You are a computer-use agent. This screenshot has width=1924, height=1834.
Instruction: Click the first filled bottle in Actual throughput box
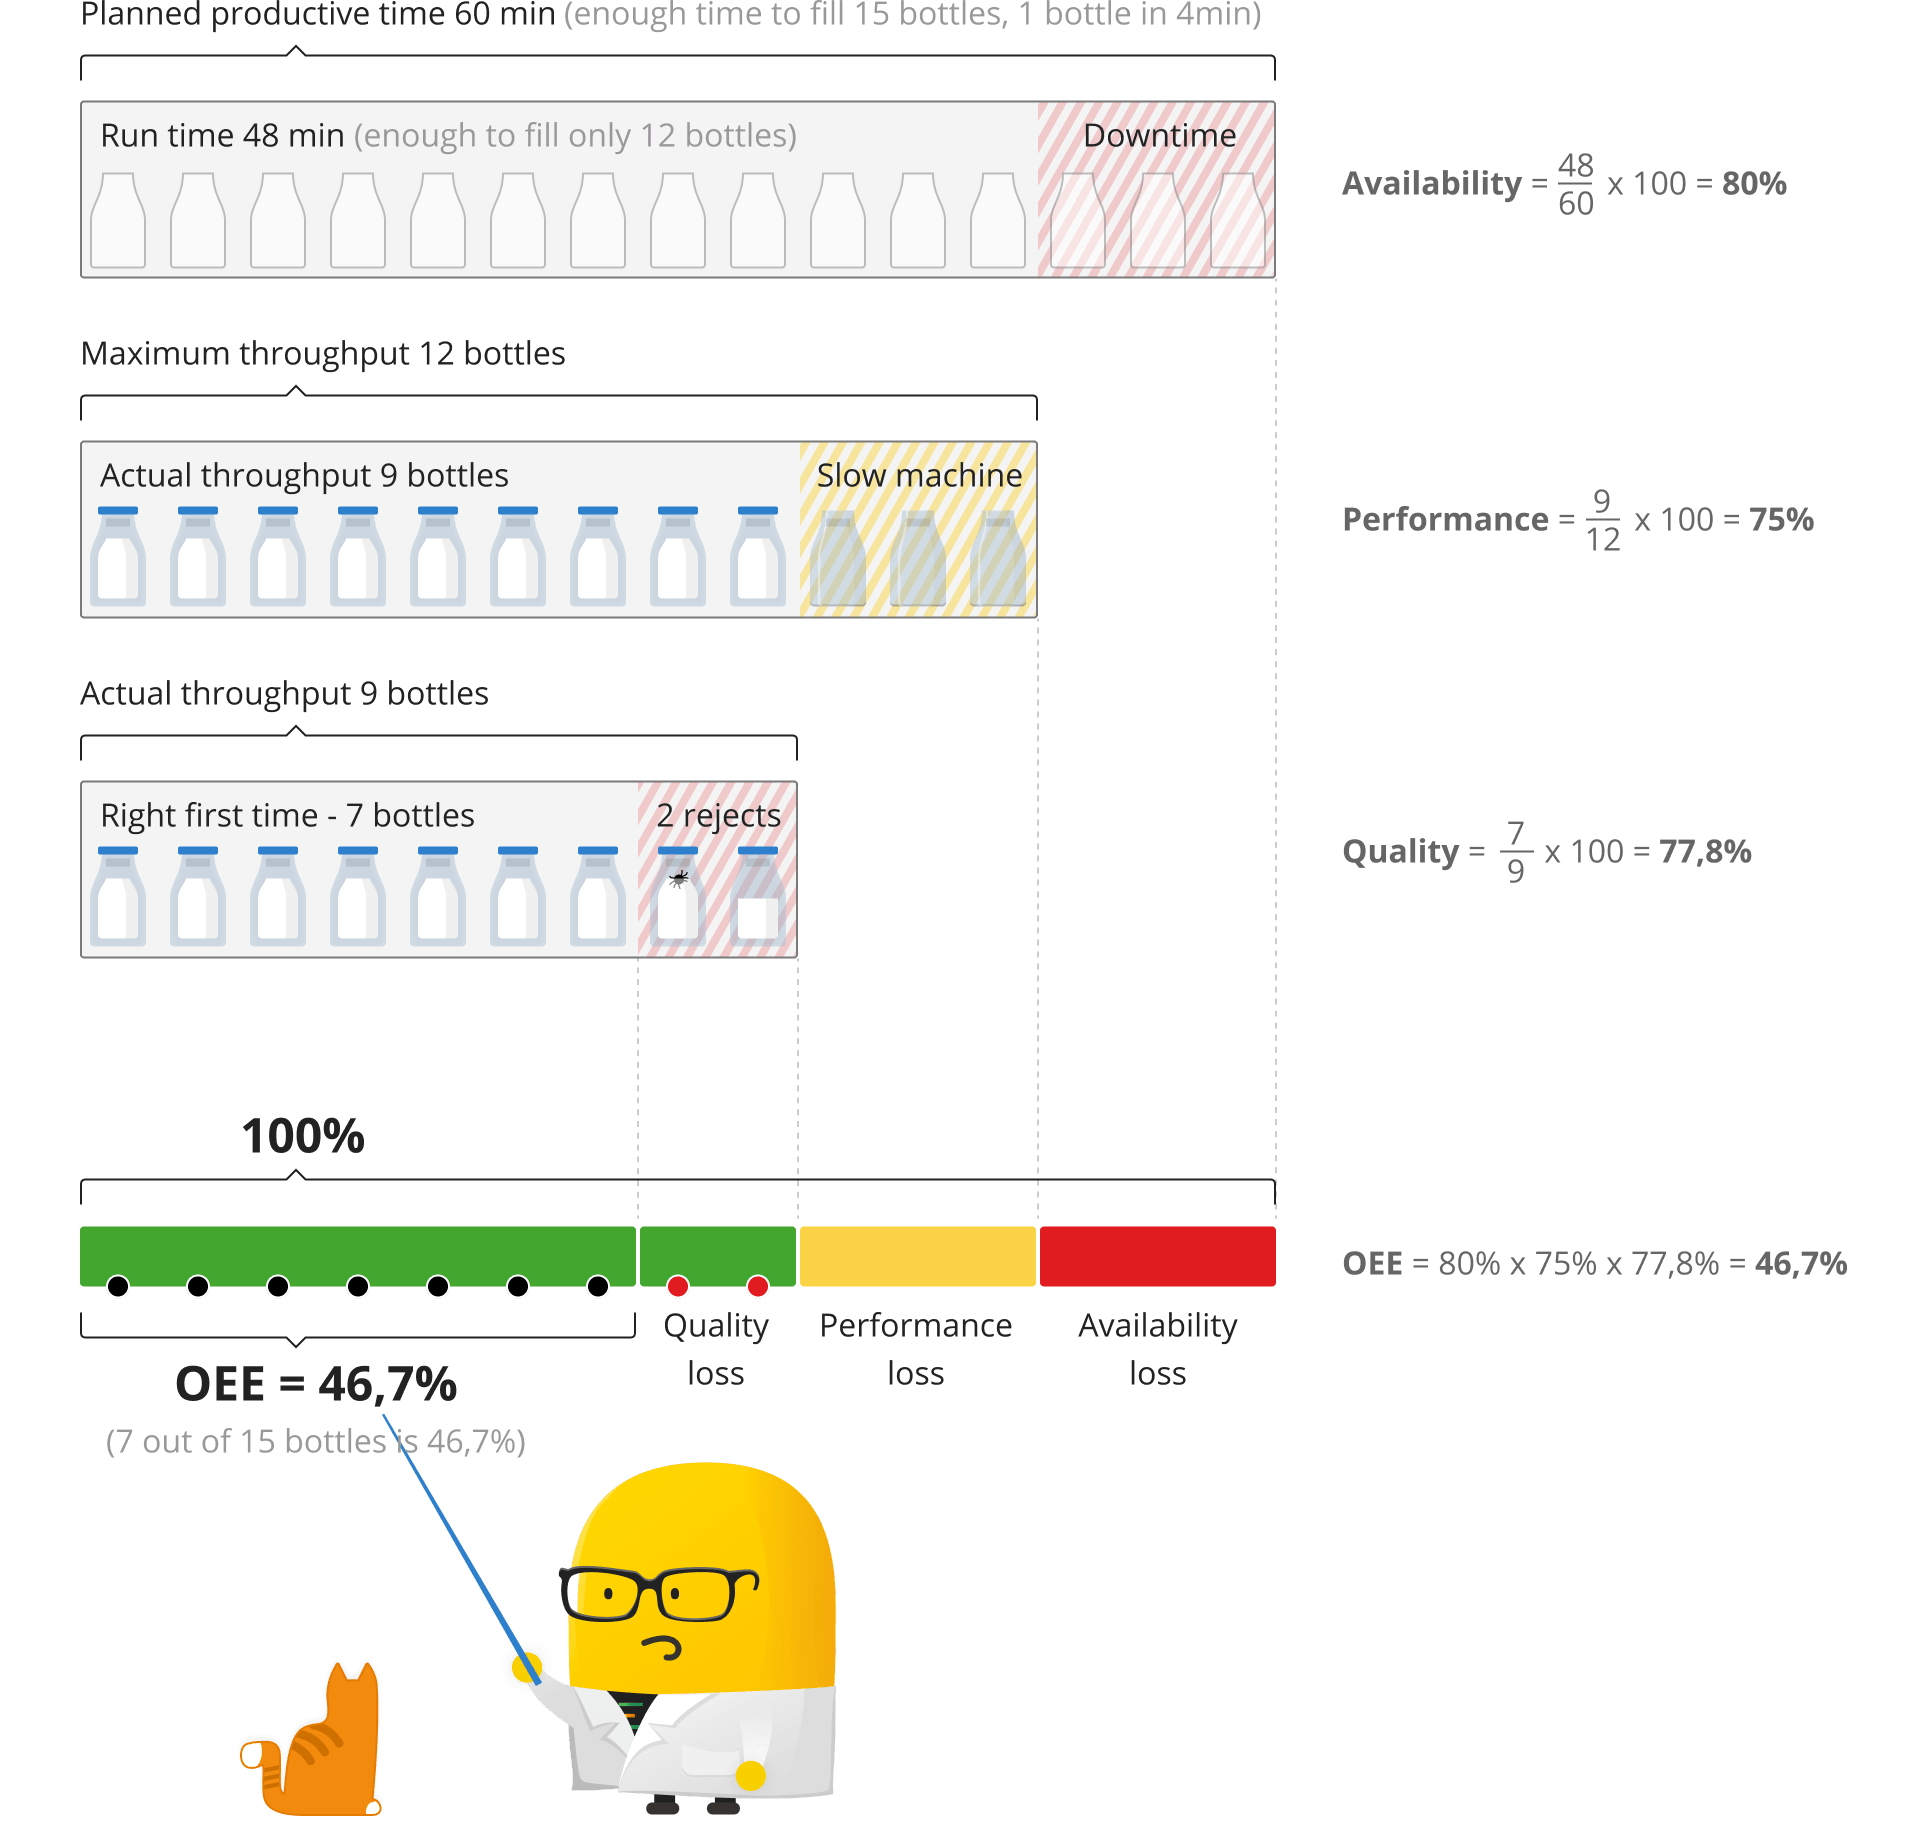pyautogui.click(x=118, y=557)
